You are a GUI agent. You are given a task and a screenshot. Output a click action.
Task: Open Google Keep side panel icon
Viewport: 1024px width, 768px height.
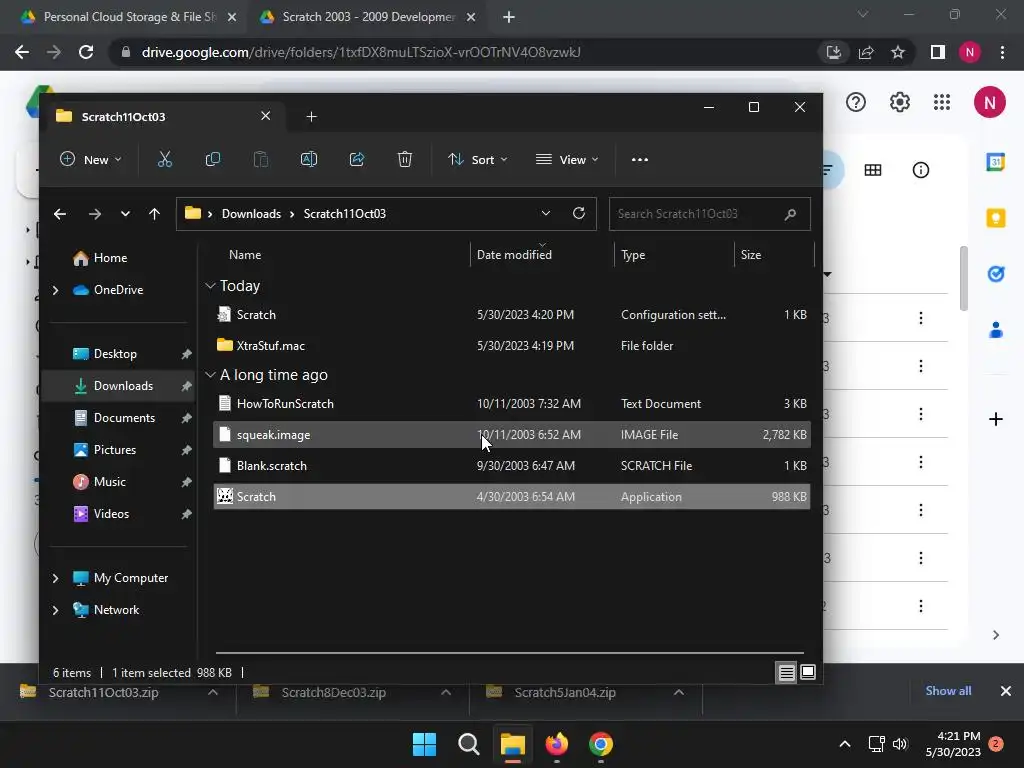[x=995, y=217]
